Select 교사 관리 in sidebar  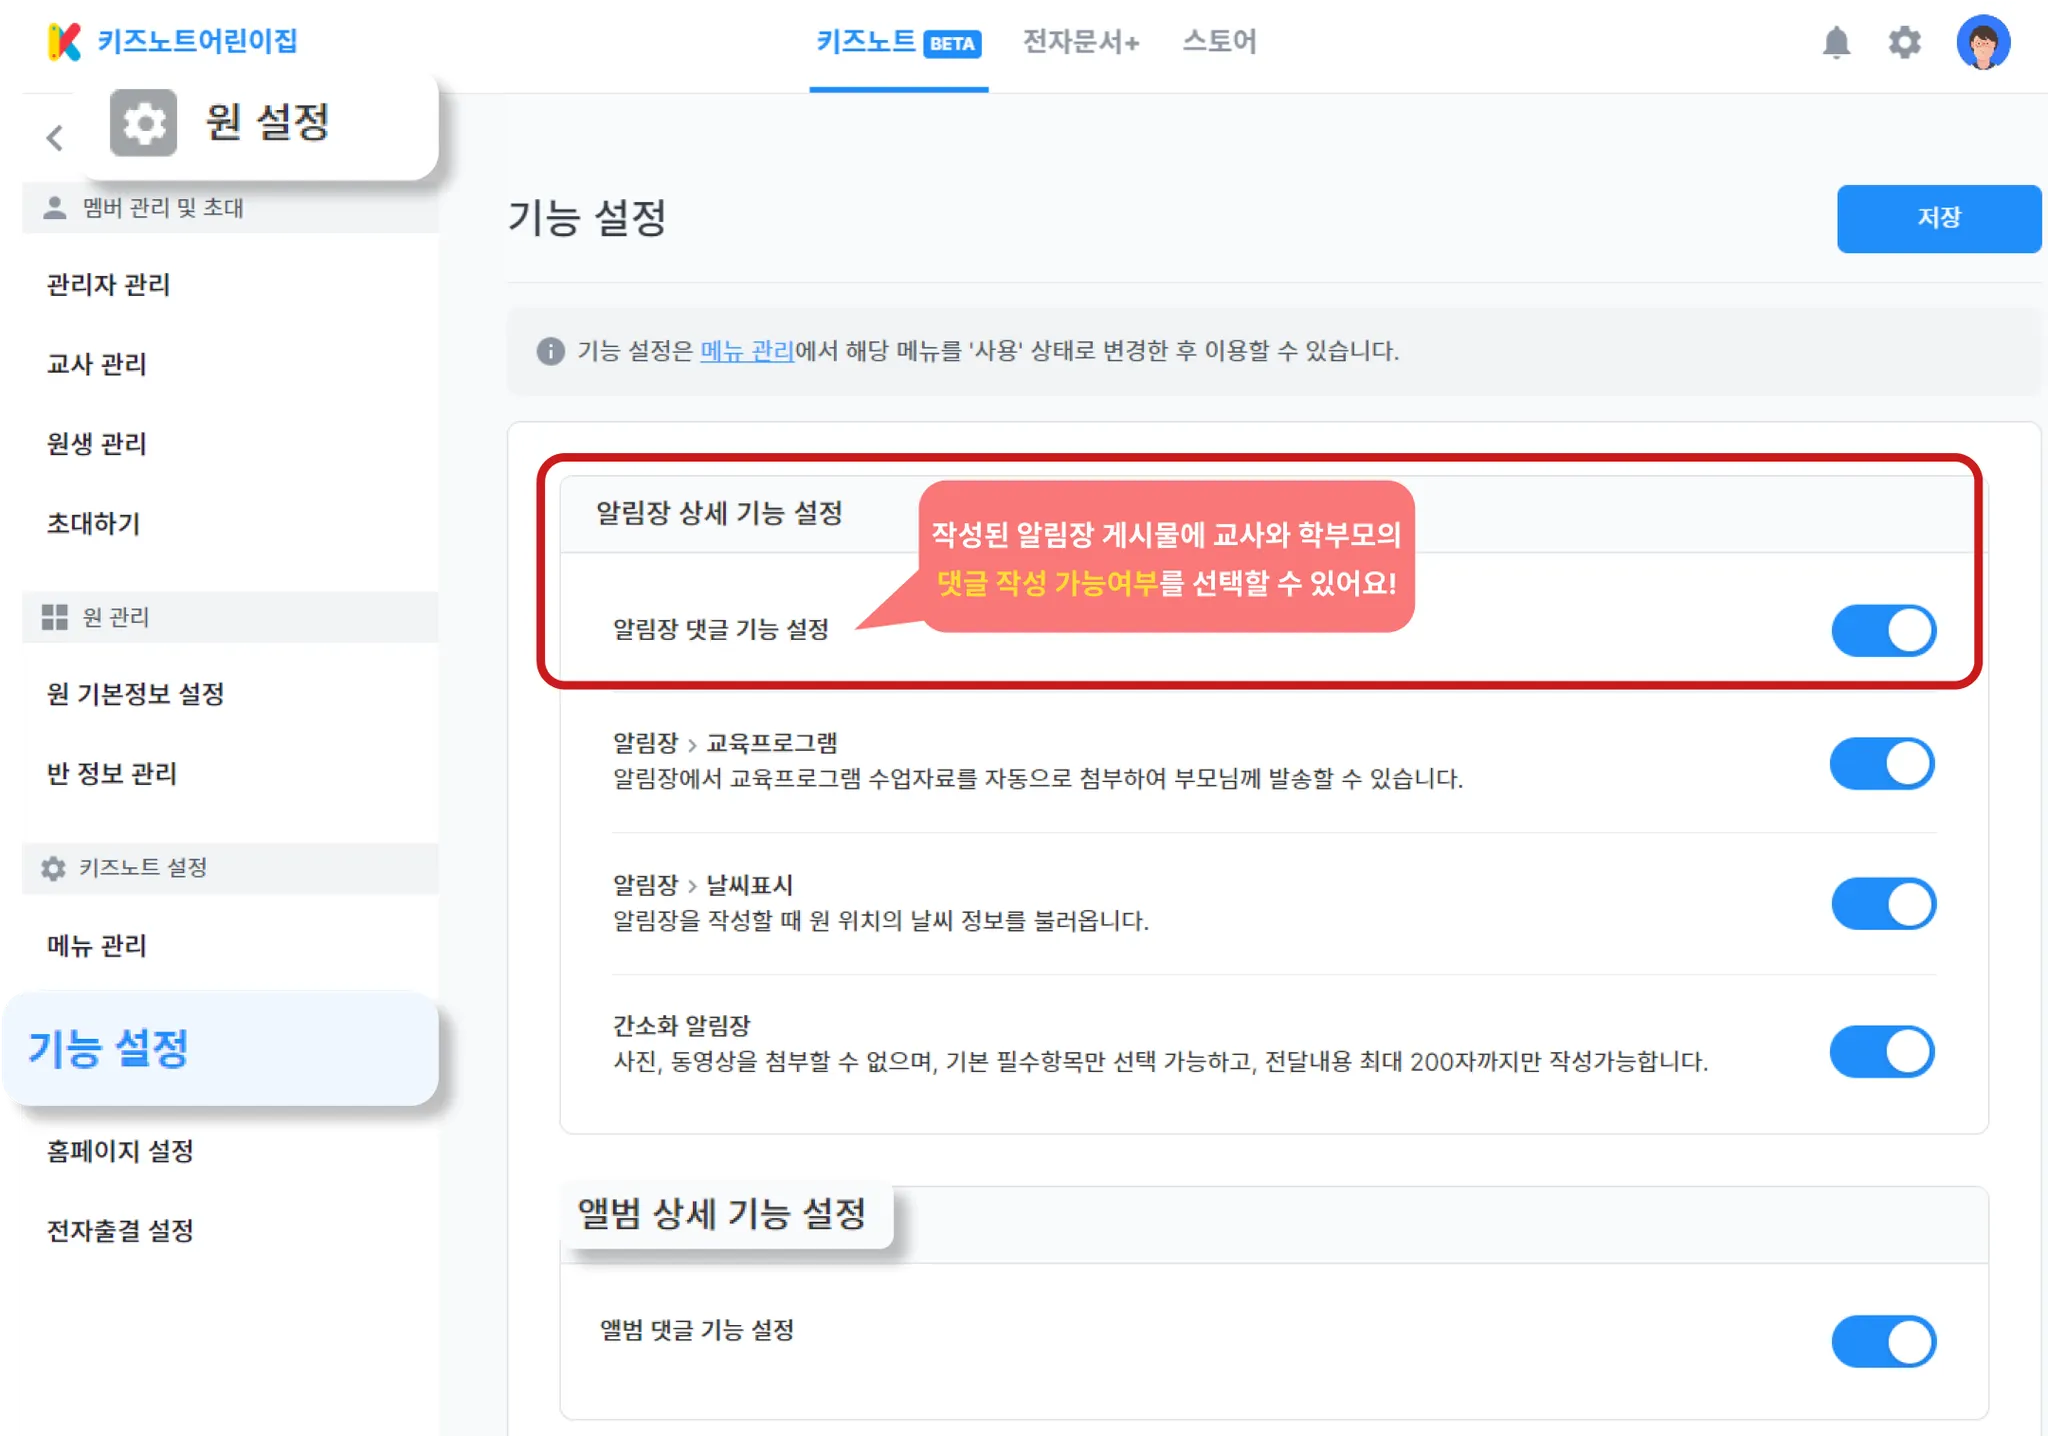(97, 364)
